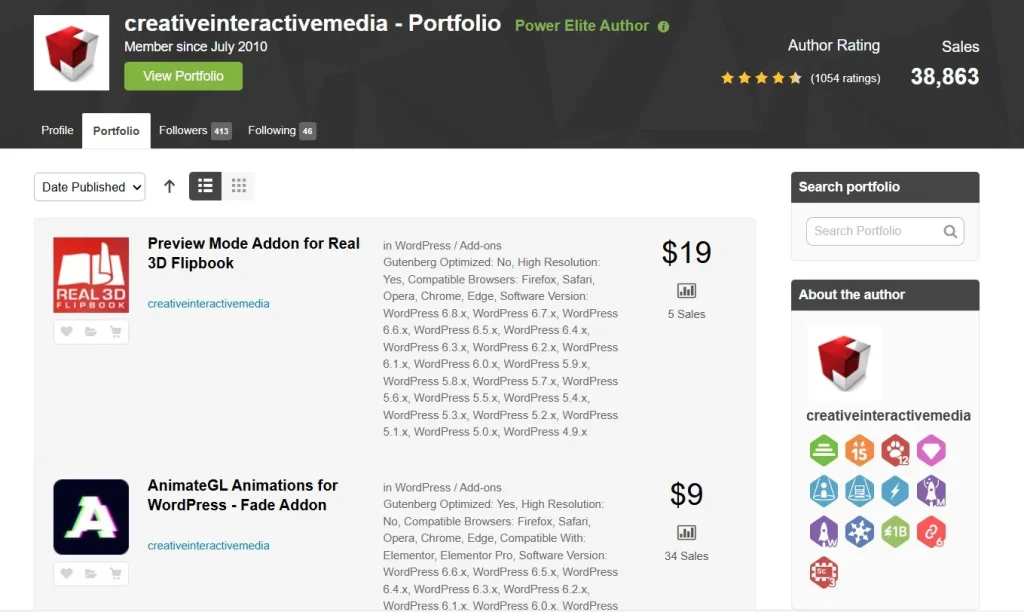Toggle the sort direction arrow
Screen dimensions: 1024x612
point(170,186)
